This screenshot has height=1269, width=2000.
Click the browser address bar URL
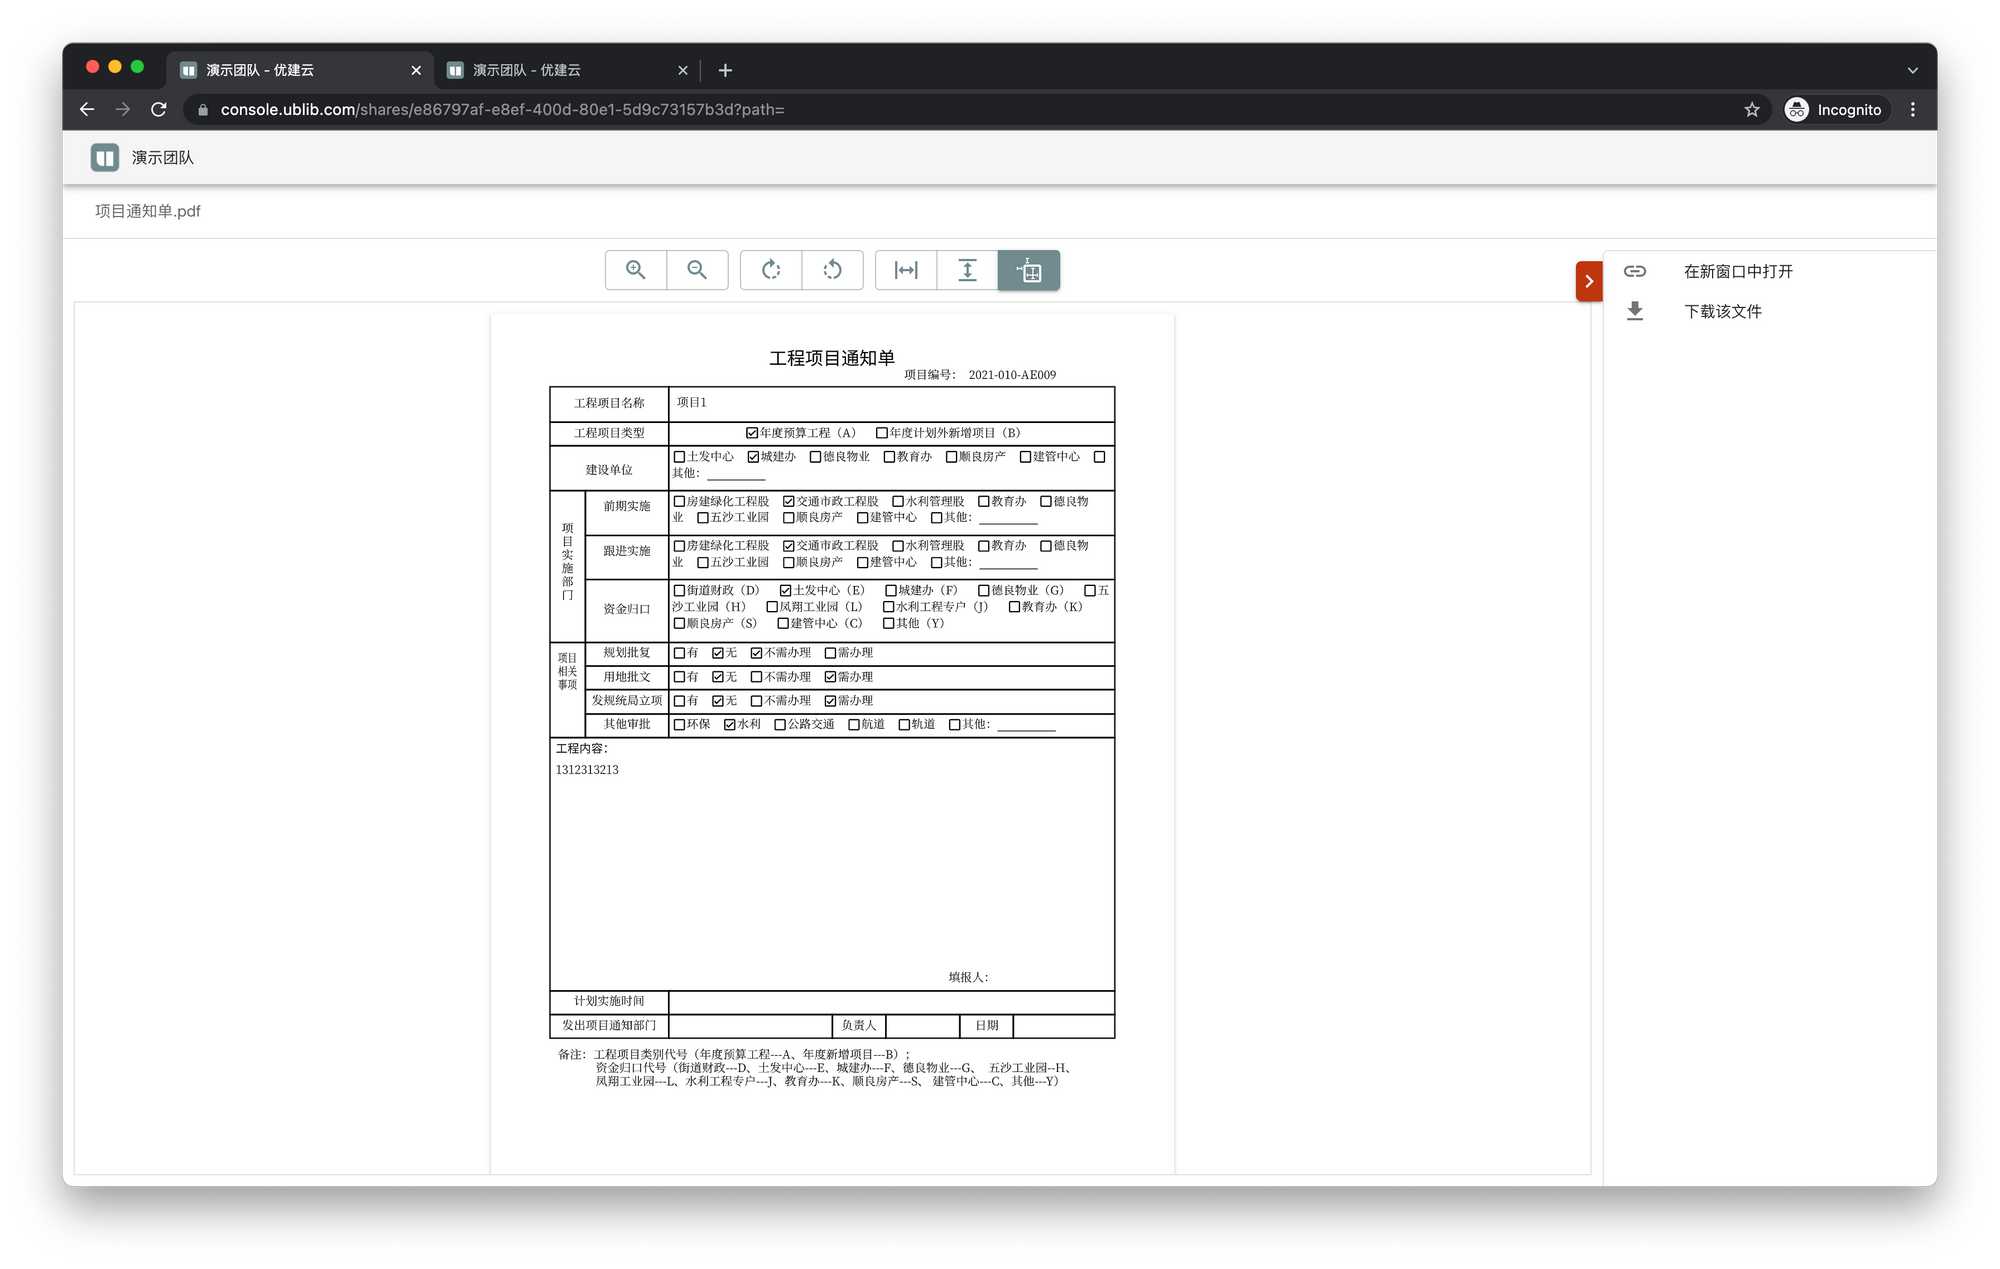point(502,110)
